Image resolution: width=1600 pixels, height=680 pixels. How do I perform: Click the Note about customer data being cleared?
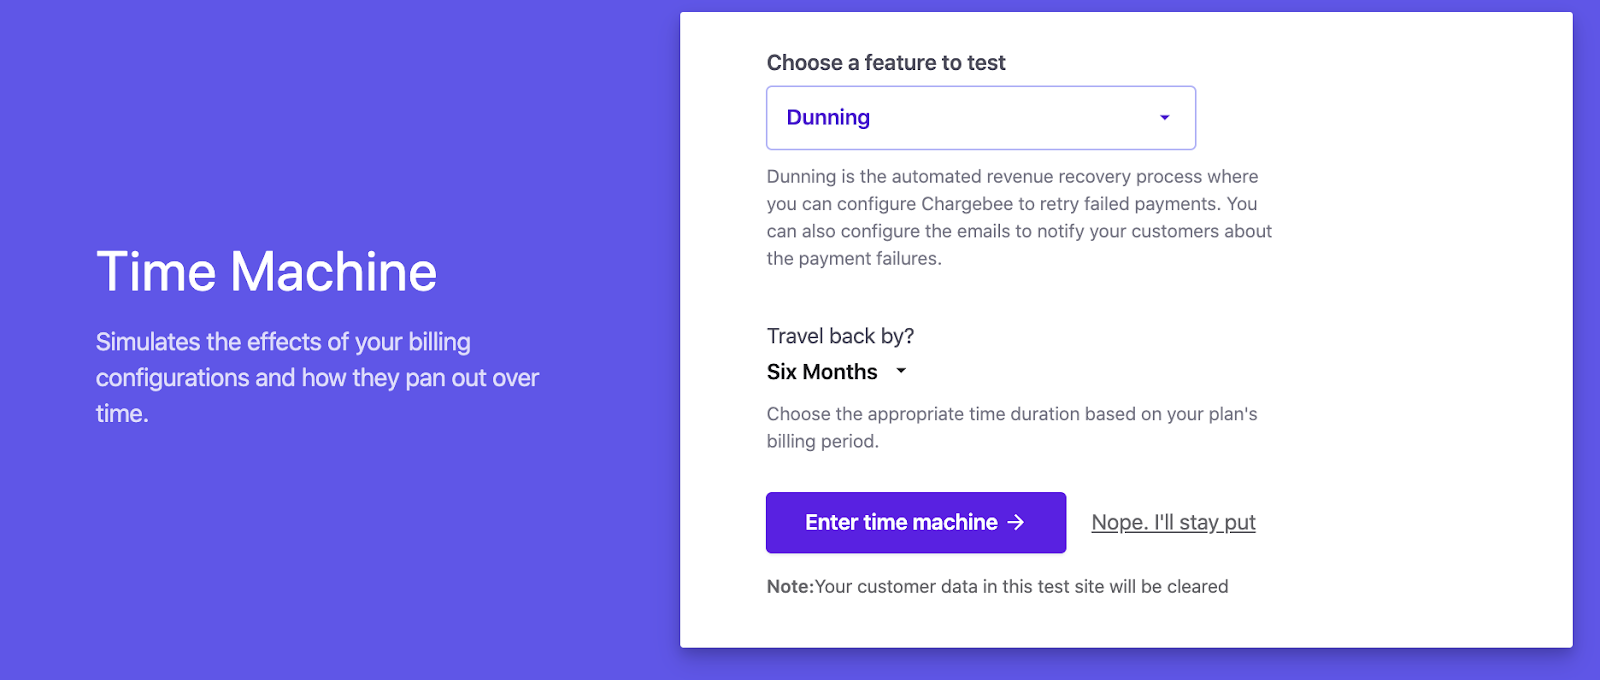click(997, 586)
